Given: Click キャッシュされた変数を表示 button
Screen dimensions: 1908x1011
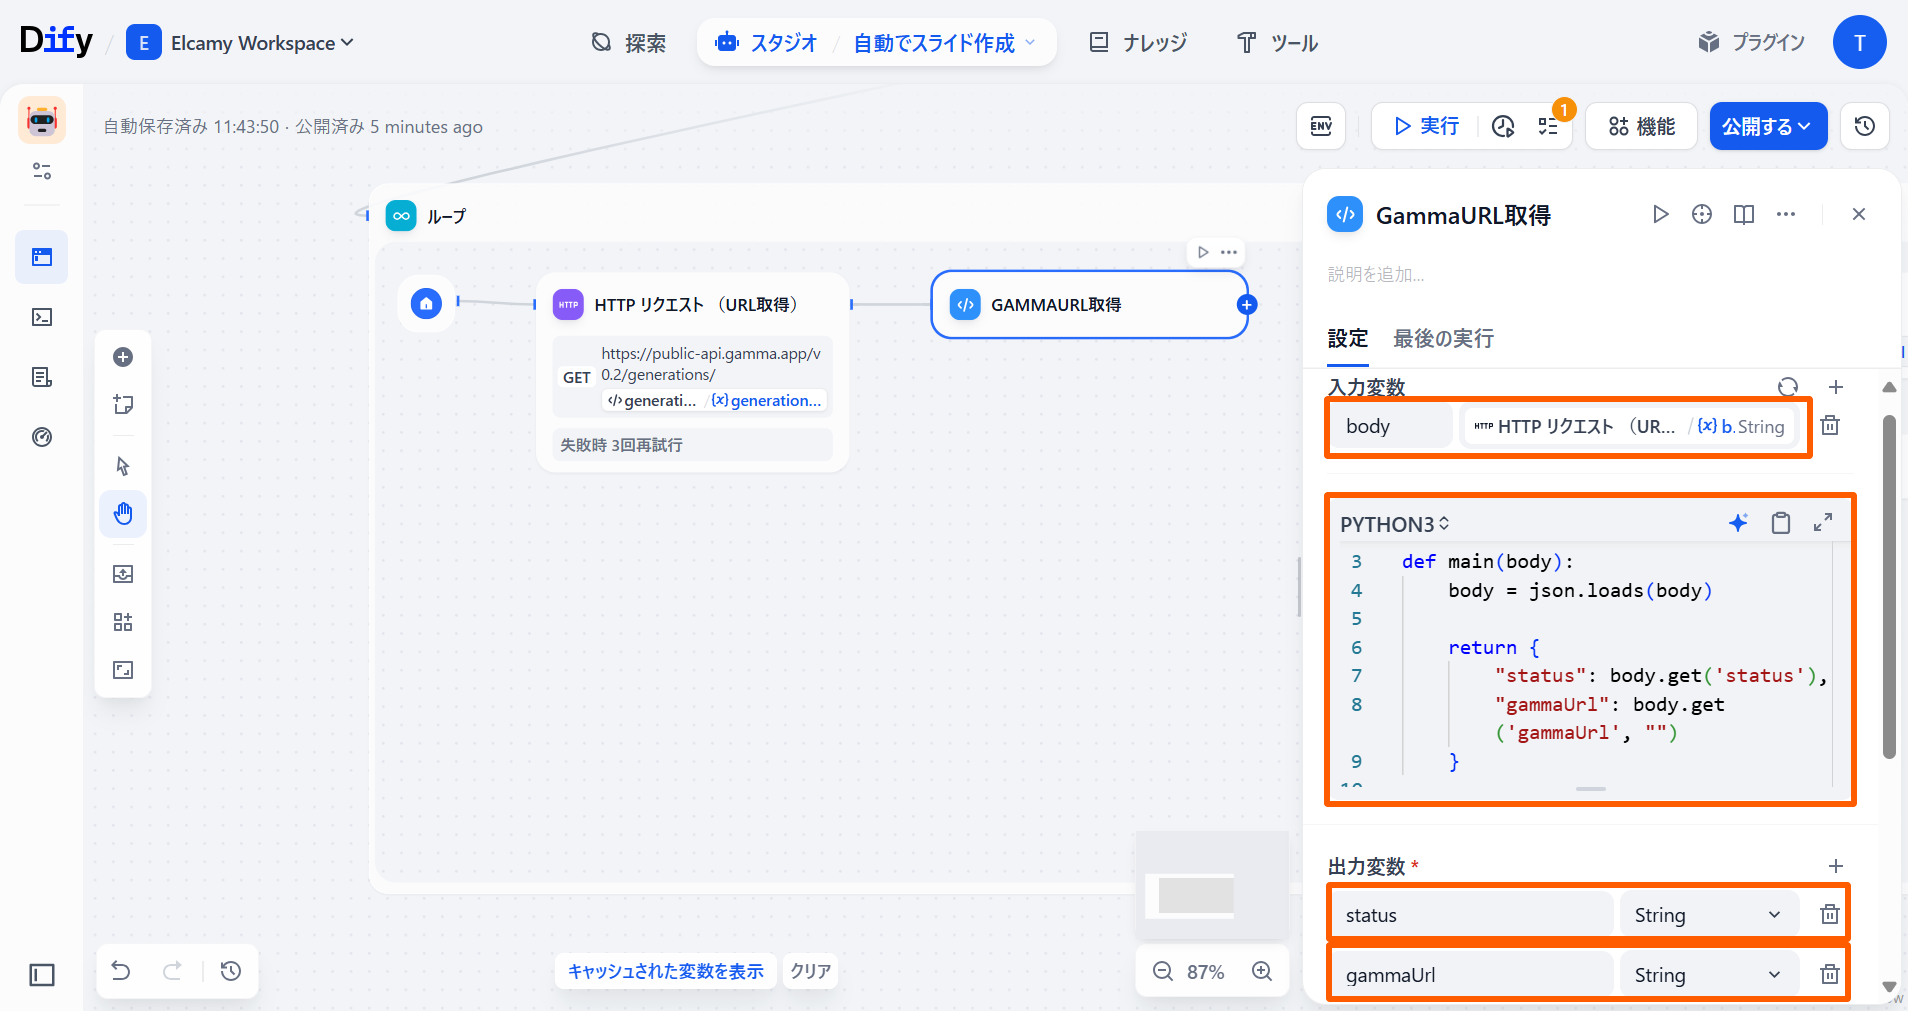Looking at the screenshot, I should (665, 971).
